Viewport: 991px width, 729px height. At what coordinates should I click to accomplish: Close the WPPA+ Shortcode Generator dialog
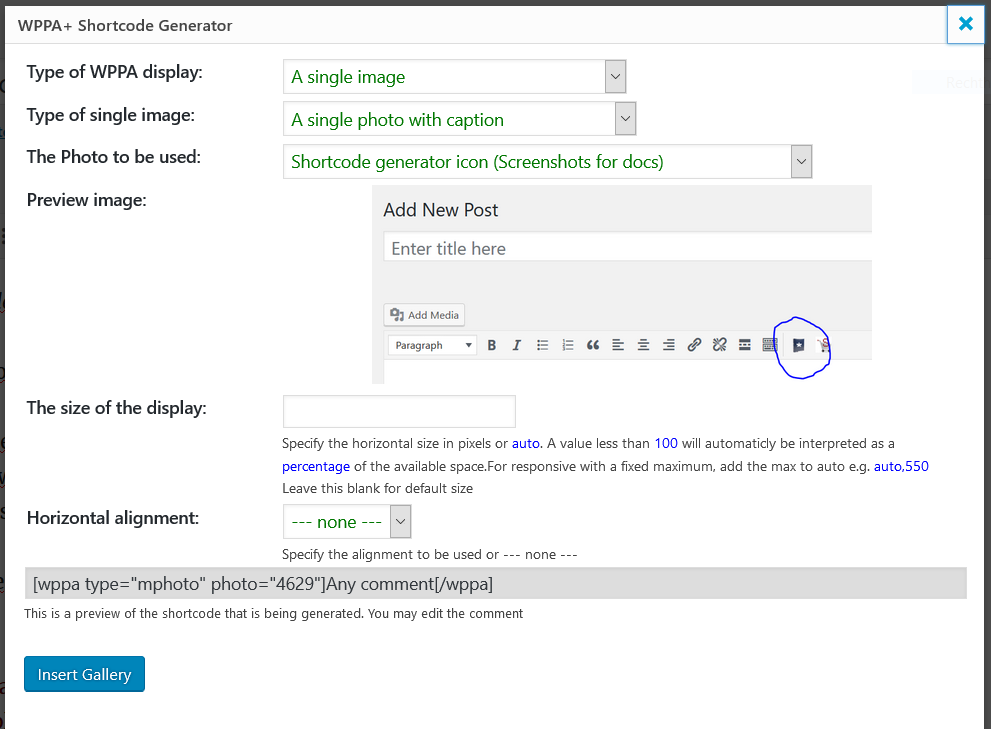[965, 24]
